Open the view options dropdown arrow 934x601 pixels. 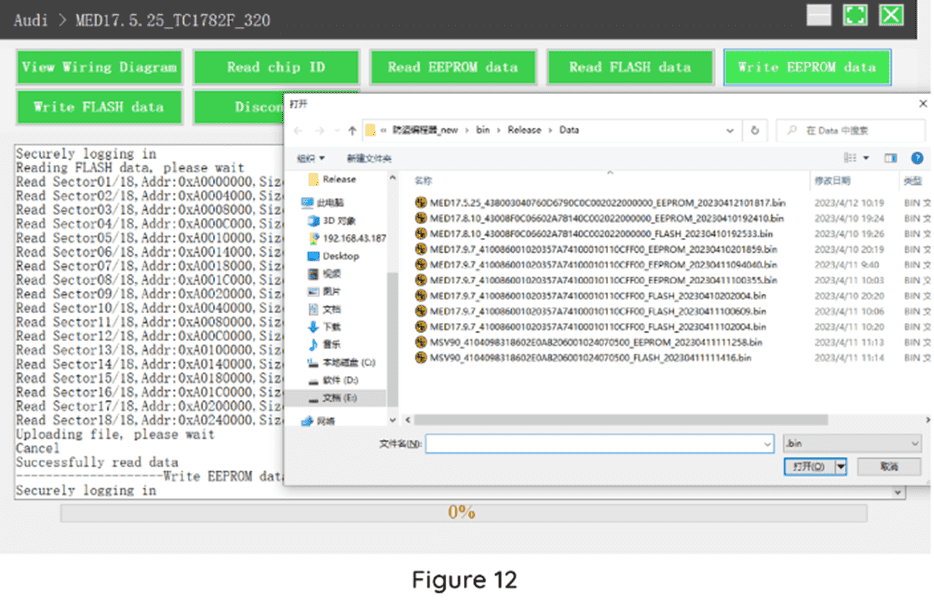(x=866, y=158)
